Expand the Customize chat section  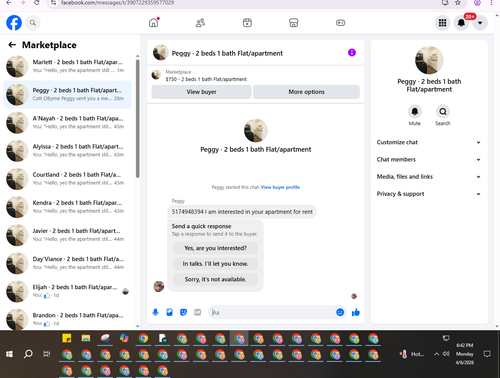coord(429,142)
